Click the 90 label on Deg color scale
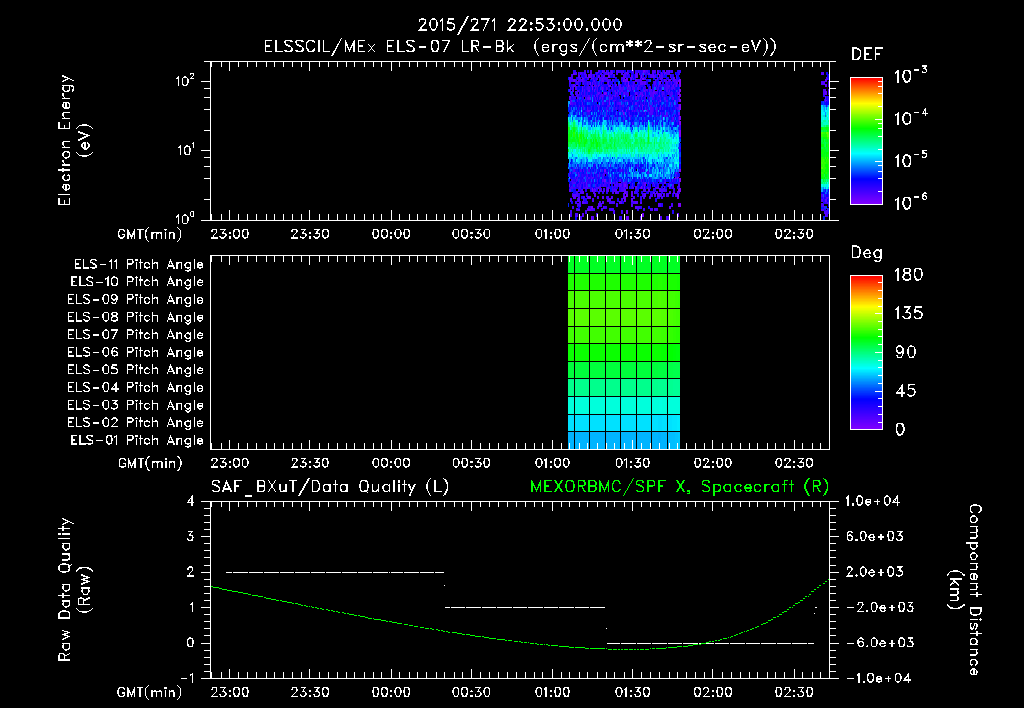Viewport: 1024px width, 708px height. [906, 353]
